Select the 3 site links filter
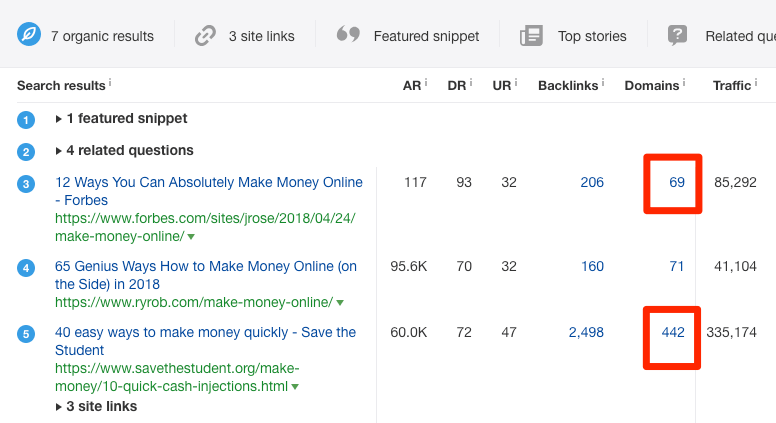The width and height of the screenshot is (776, 423). click(244, 36)
